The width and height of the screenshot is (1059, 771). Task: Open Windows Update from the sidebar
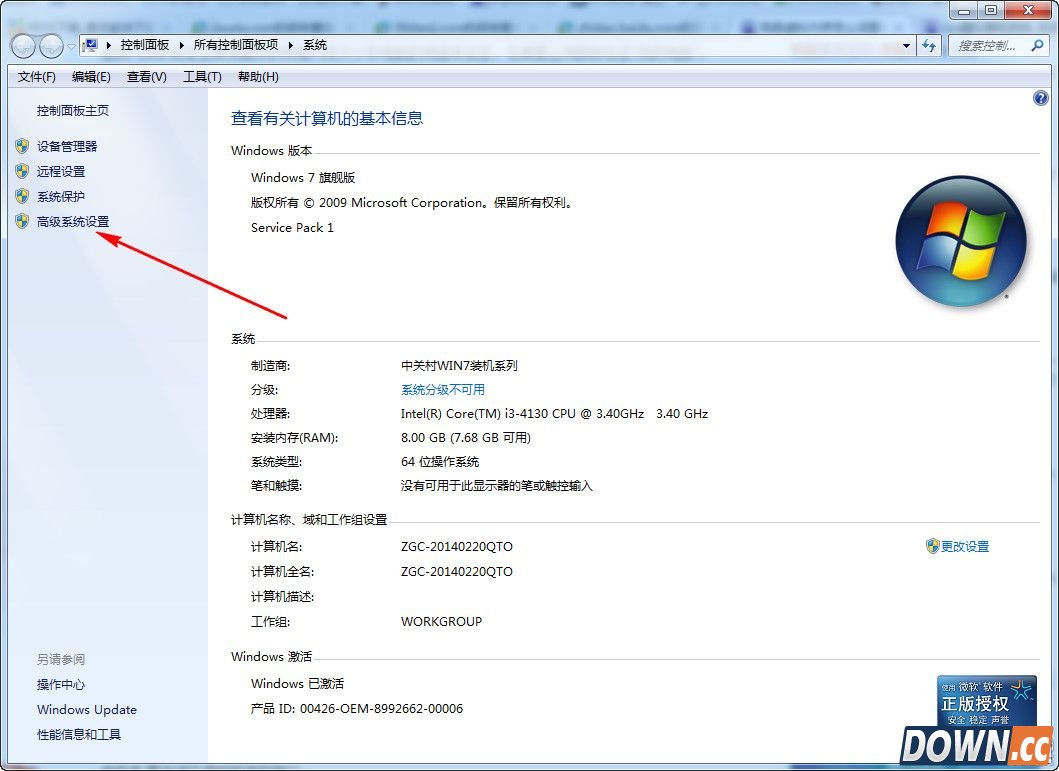[86, 709]
